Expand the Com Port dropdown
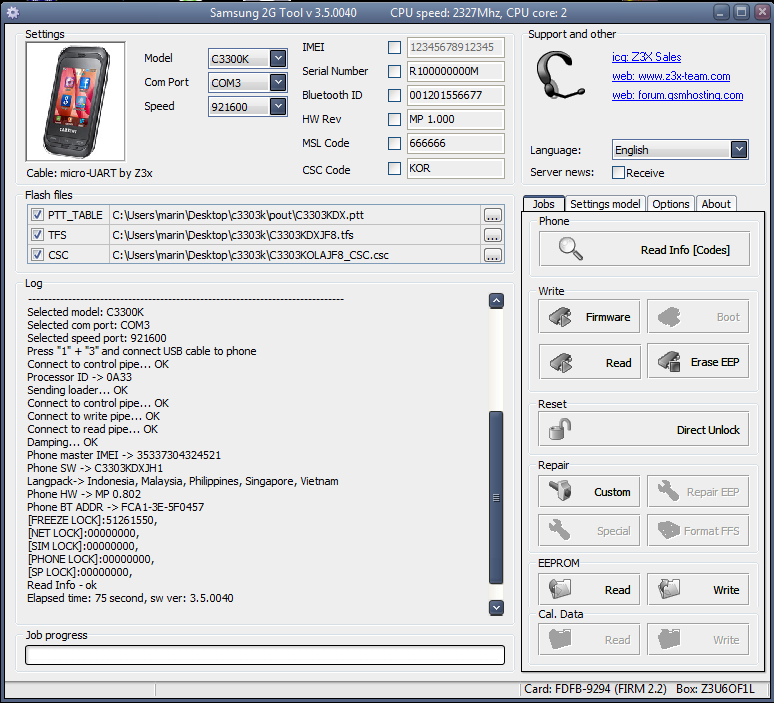The image size is (774, 703). click(278, 83)
